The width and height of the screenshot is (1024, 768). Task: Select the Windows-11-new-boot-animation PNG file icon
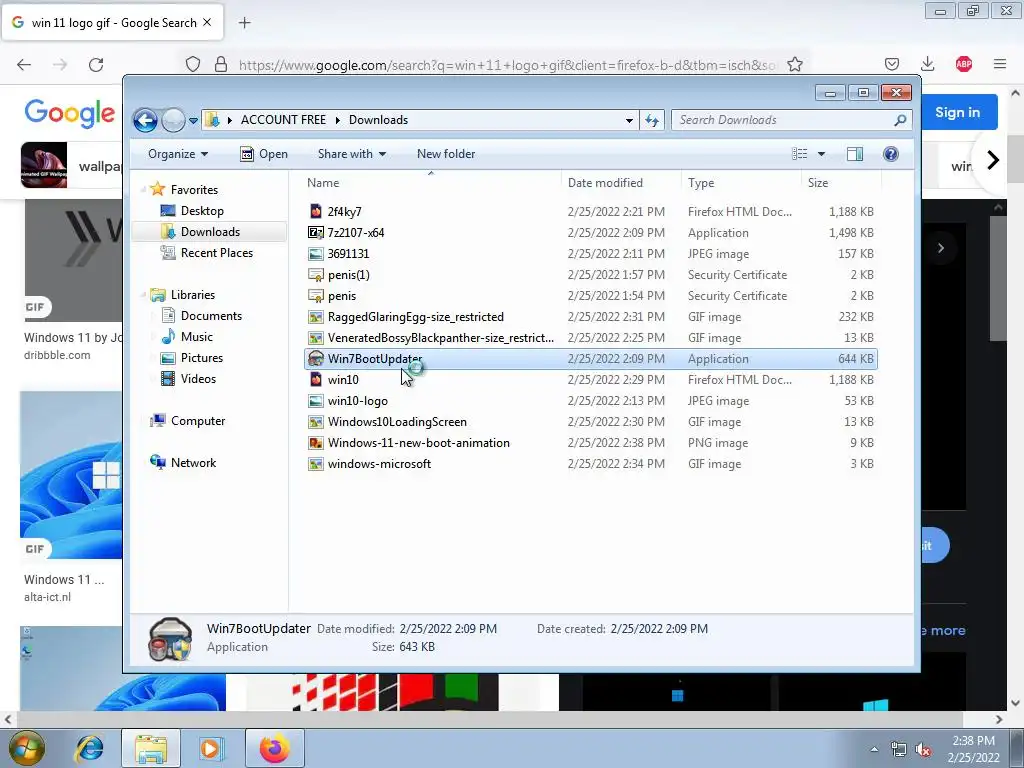coord(316,443)
